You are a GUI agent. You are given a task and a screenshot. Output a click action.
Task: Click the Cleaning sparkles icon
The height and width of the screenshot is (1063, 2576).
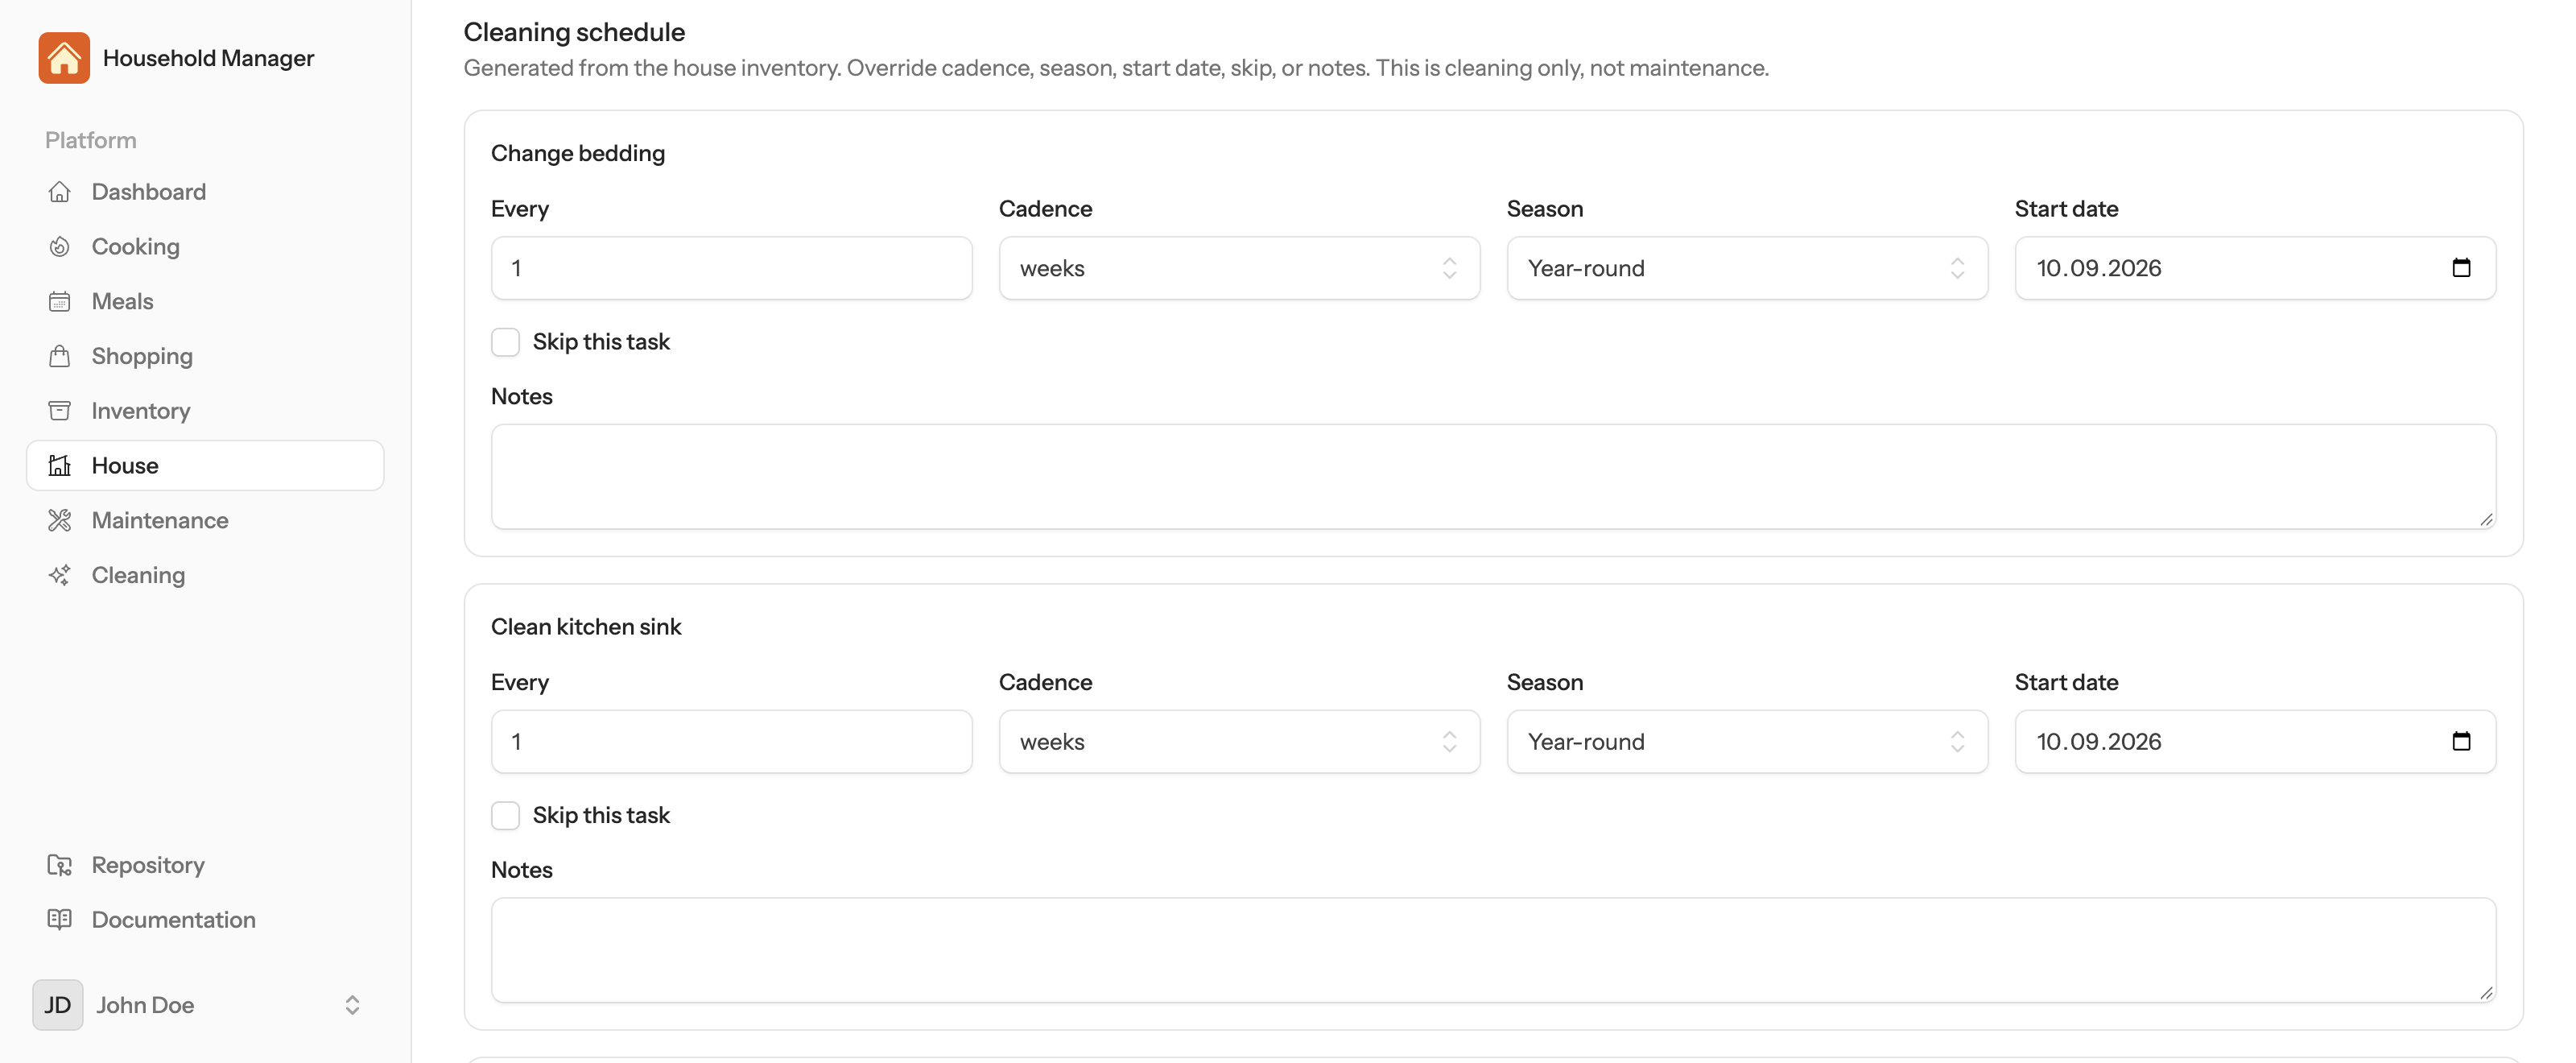pos(60,576)
